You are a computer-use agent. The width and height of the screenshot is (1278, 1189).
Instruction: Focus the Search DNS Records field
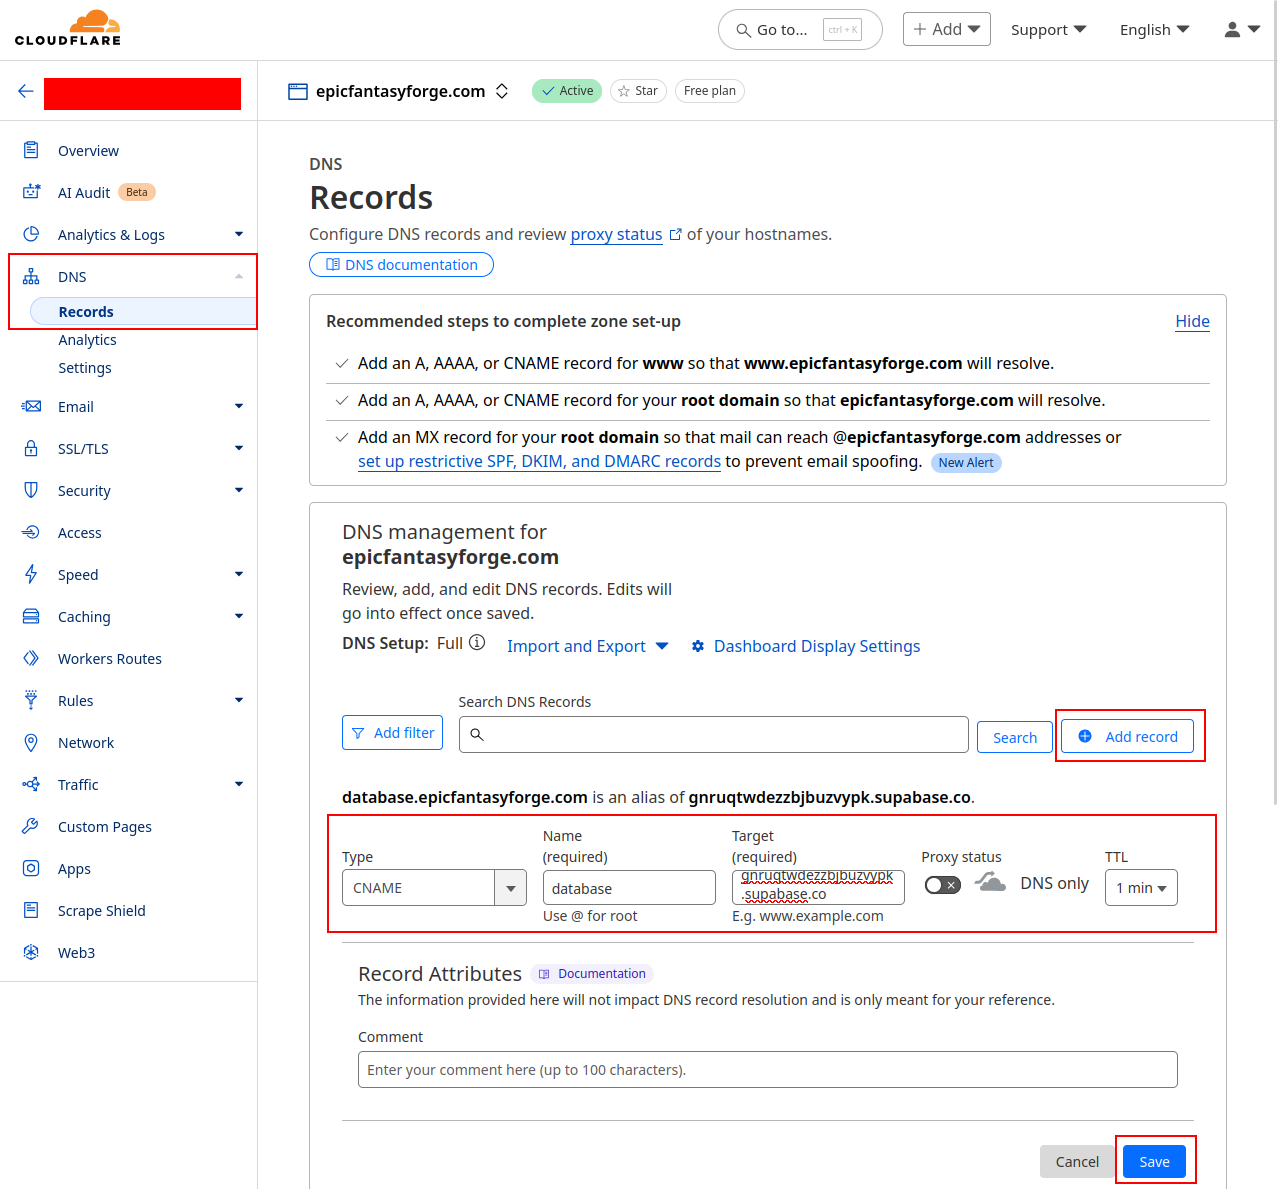pyautogui.click(x=714, y=734)
